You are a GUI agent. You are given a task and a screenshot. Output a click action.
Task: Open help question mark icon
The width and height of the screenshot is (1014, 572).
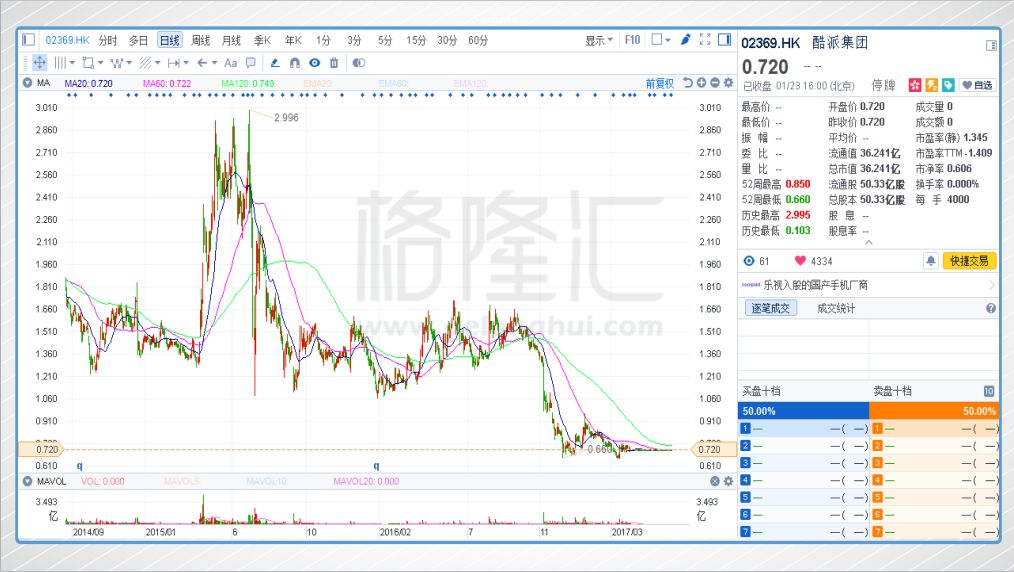[991, 308]
